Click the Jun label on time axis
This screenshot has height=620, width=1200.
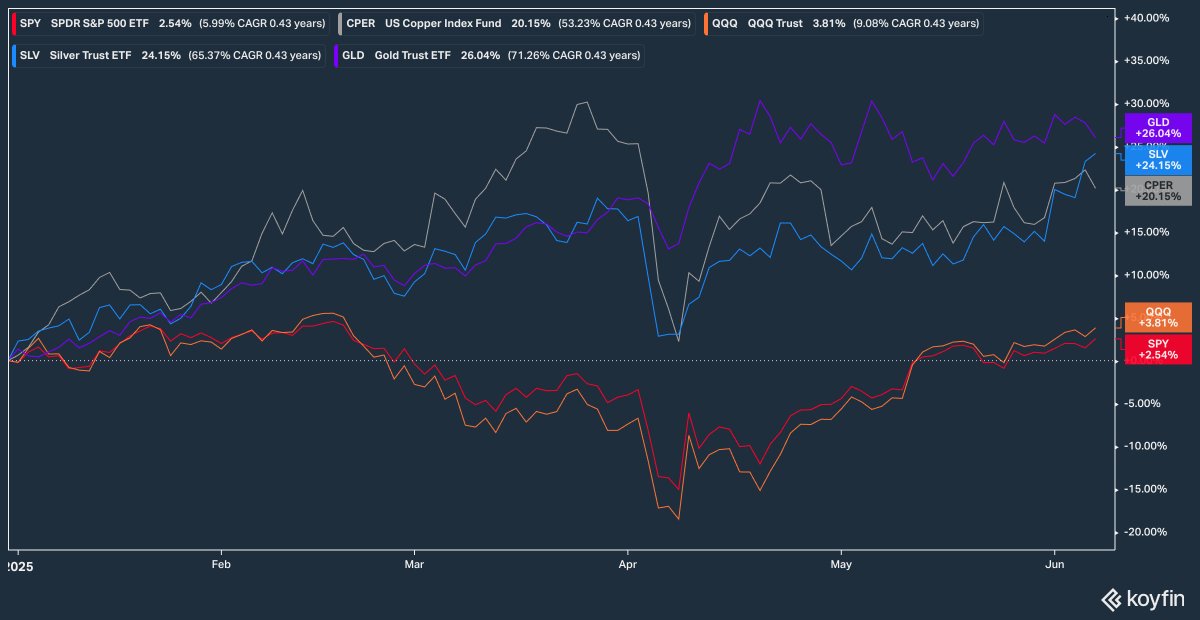point(1055,564)
